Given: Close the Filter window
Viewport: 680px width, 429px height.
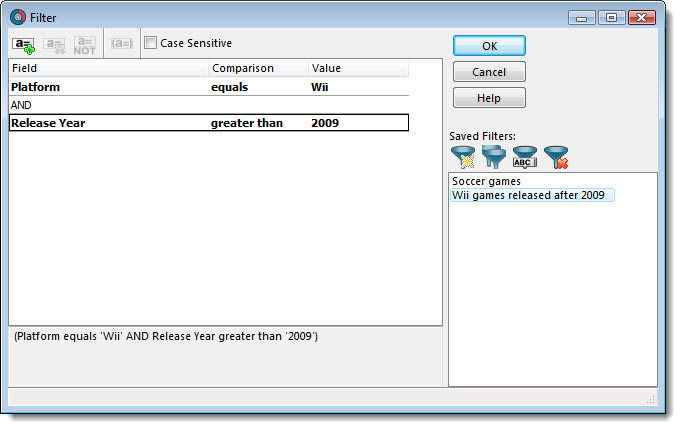Looking at the screenshot, I should tap(642, 18).
